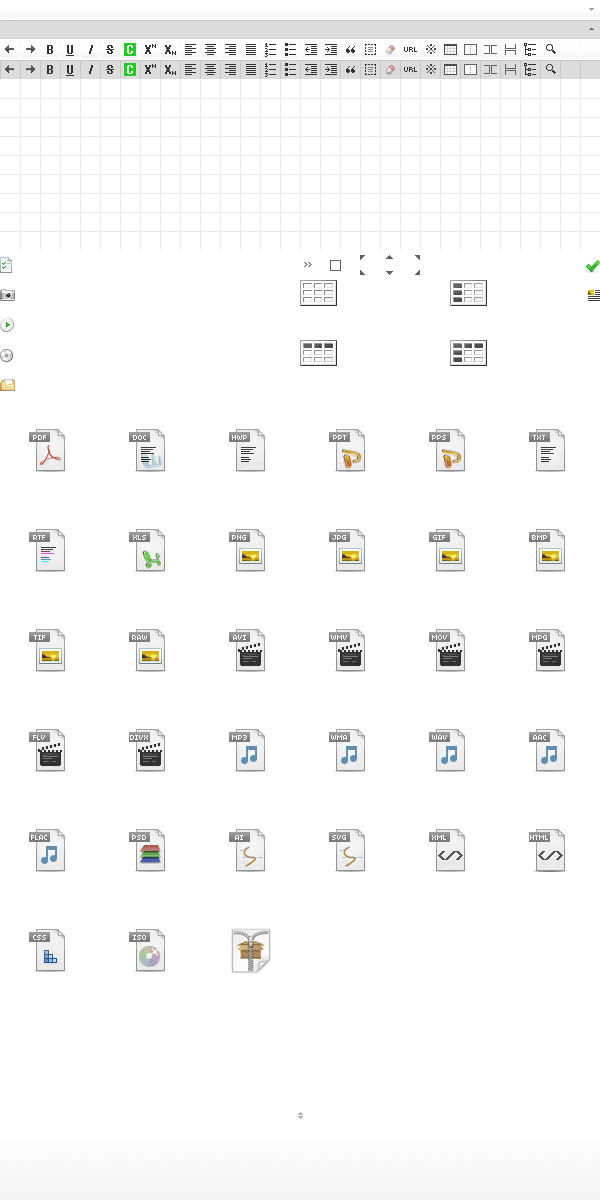Click the resize grip at the bottom
The width and height of the screenshot is (600, 1200).
click(300, 1115)
